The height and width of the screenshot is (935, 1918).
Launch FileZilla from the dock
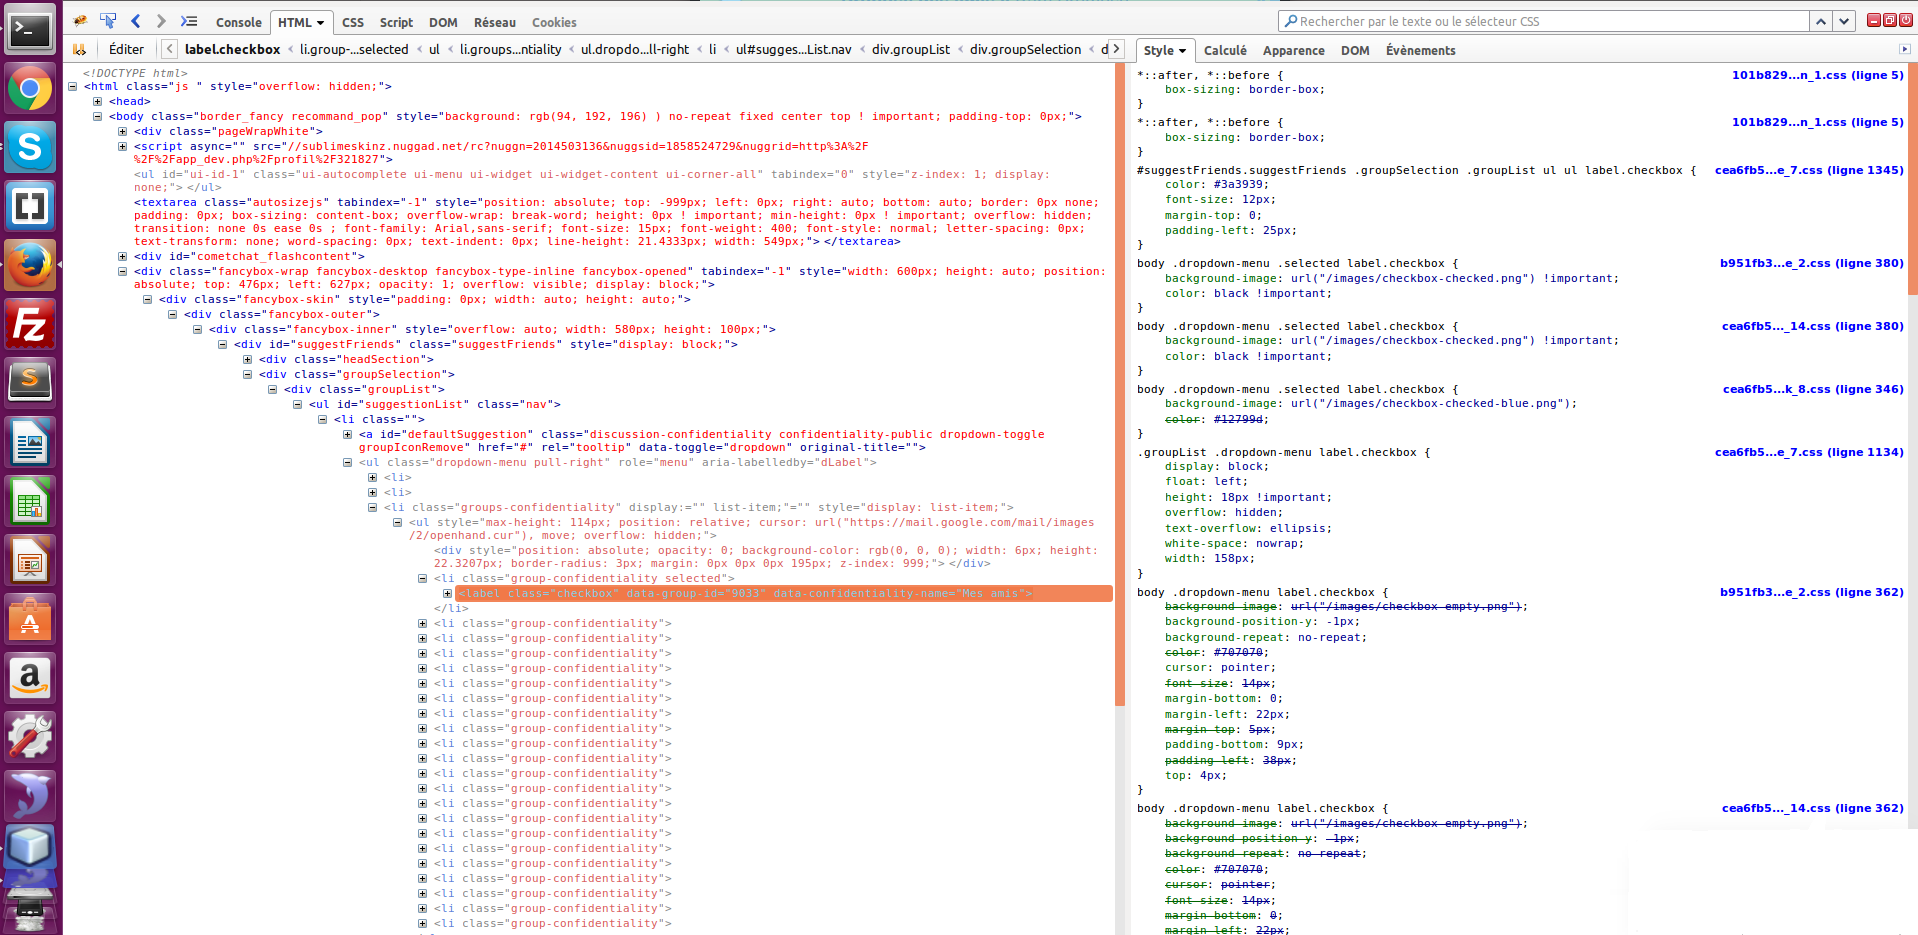30,325
